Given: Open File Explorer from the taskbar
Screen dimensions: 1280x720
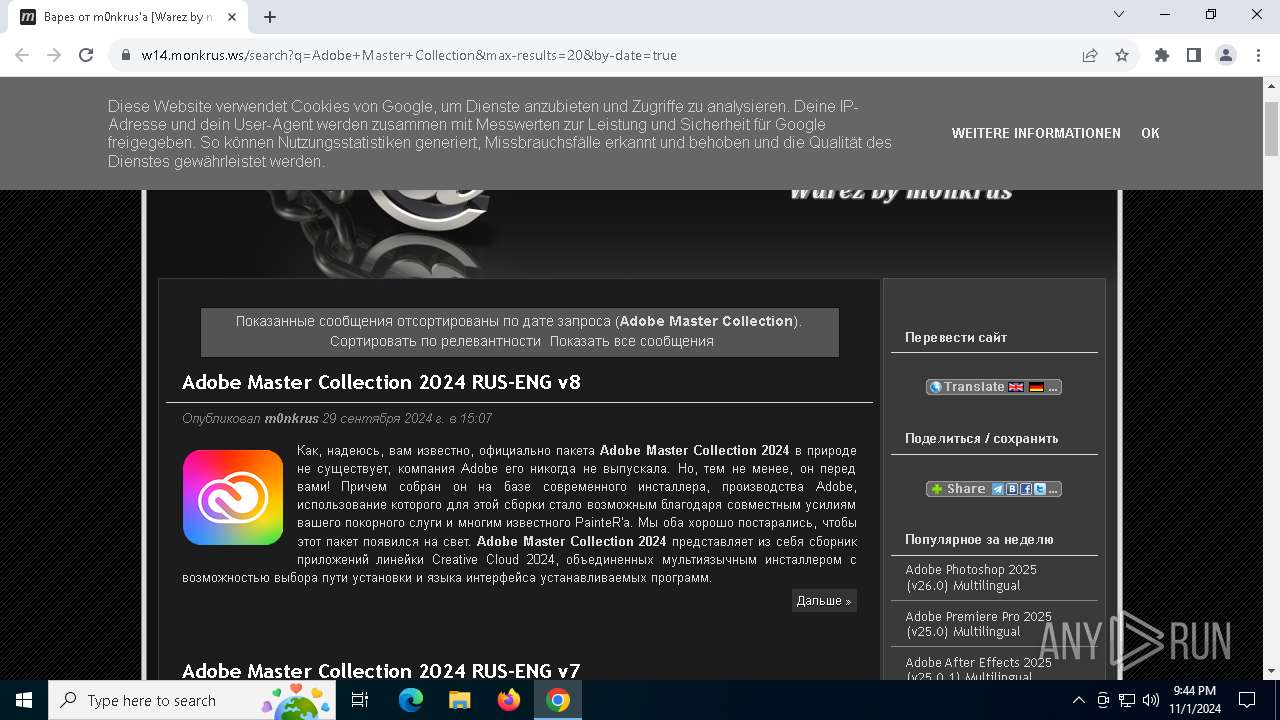Looking at the screenshot, I should (460, 700).
